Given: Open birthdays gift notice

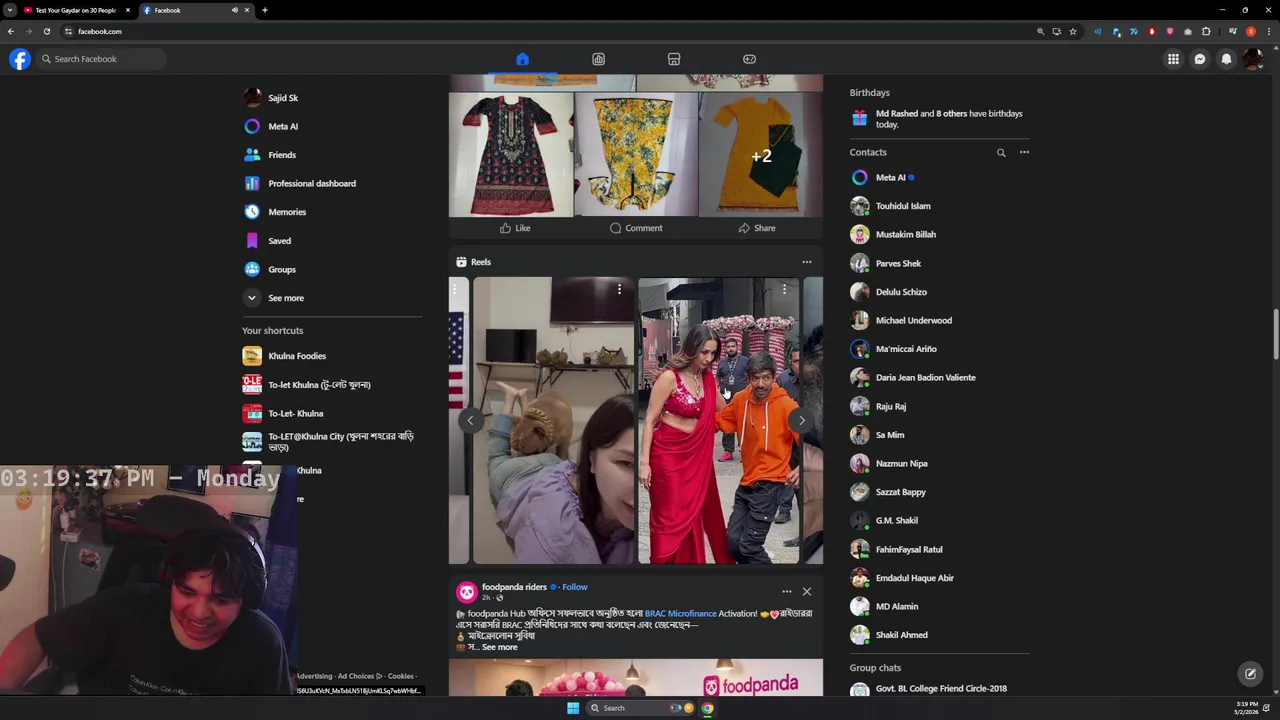Looking at the screenshot, I should [940, 119].
